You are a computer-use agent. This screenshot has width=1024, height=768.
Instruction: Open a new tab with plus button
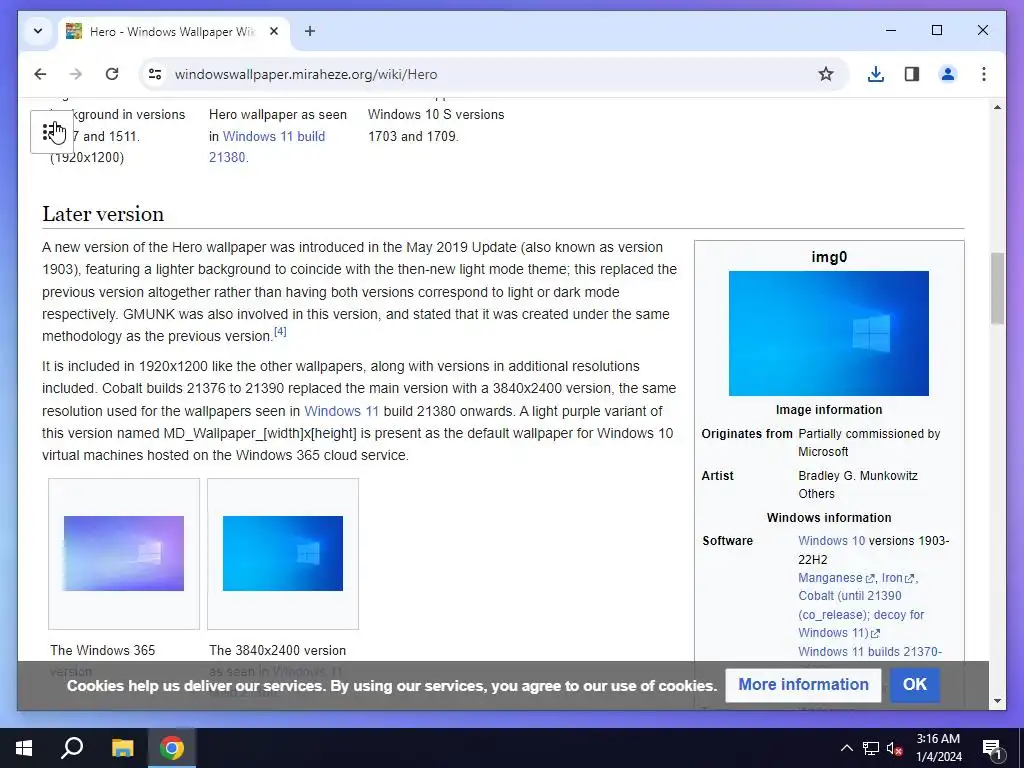point(310,31)
